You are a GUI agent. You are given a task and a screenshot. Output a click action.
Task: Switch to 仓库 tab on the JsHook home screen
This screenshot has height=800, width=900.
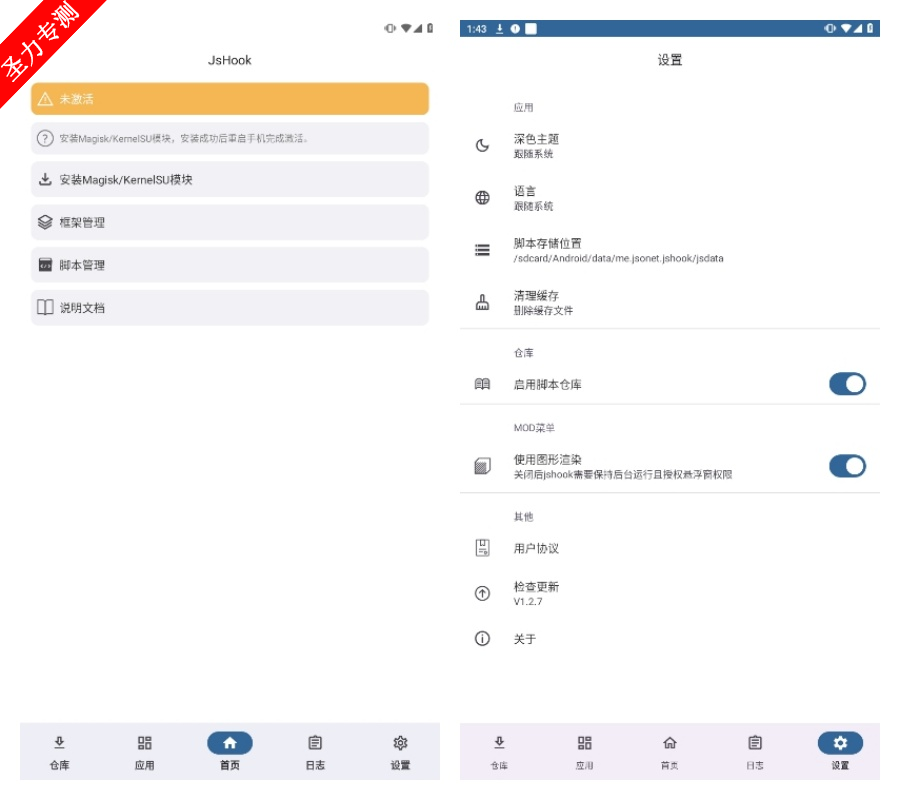[x=59, y=752]
